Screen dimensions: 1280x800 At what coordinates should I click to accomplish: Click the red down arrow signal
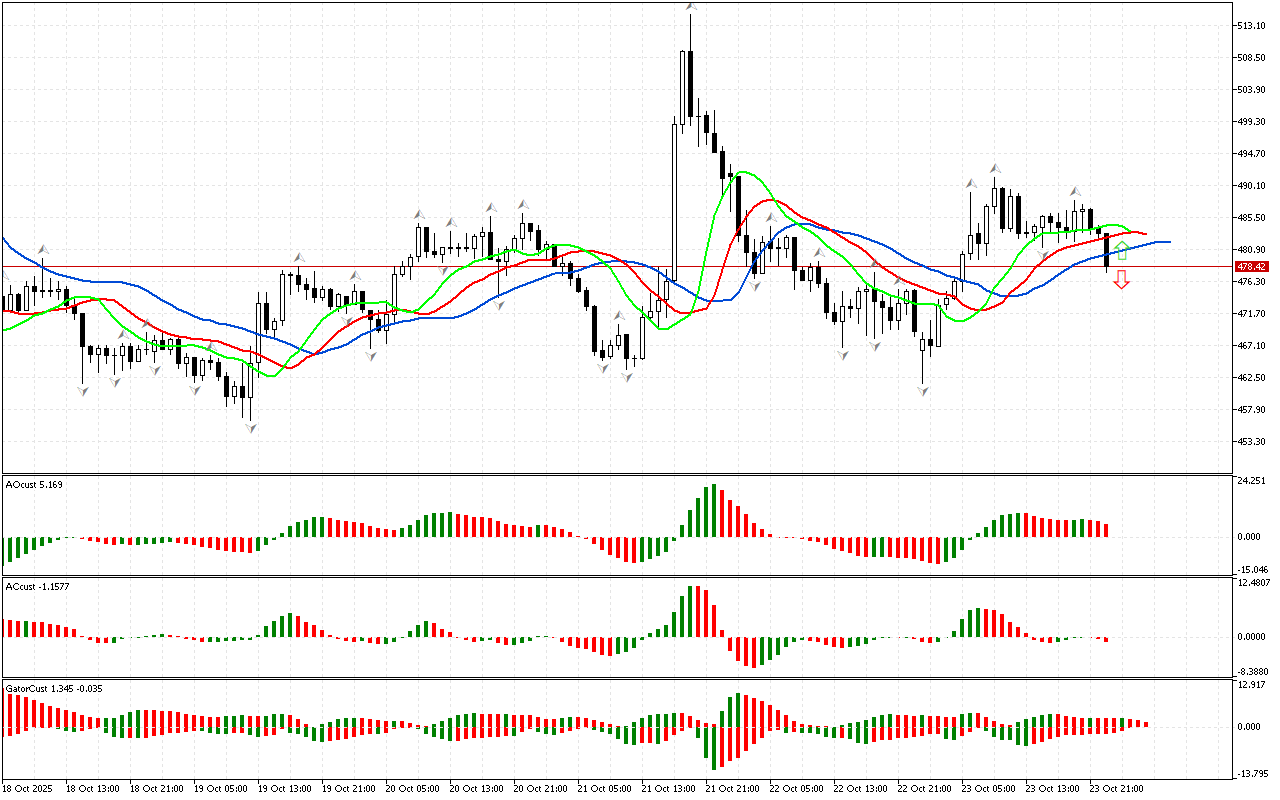point(1122,280)
